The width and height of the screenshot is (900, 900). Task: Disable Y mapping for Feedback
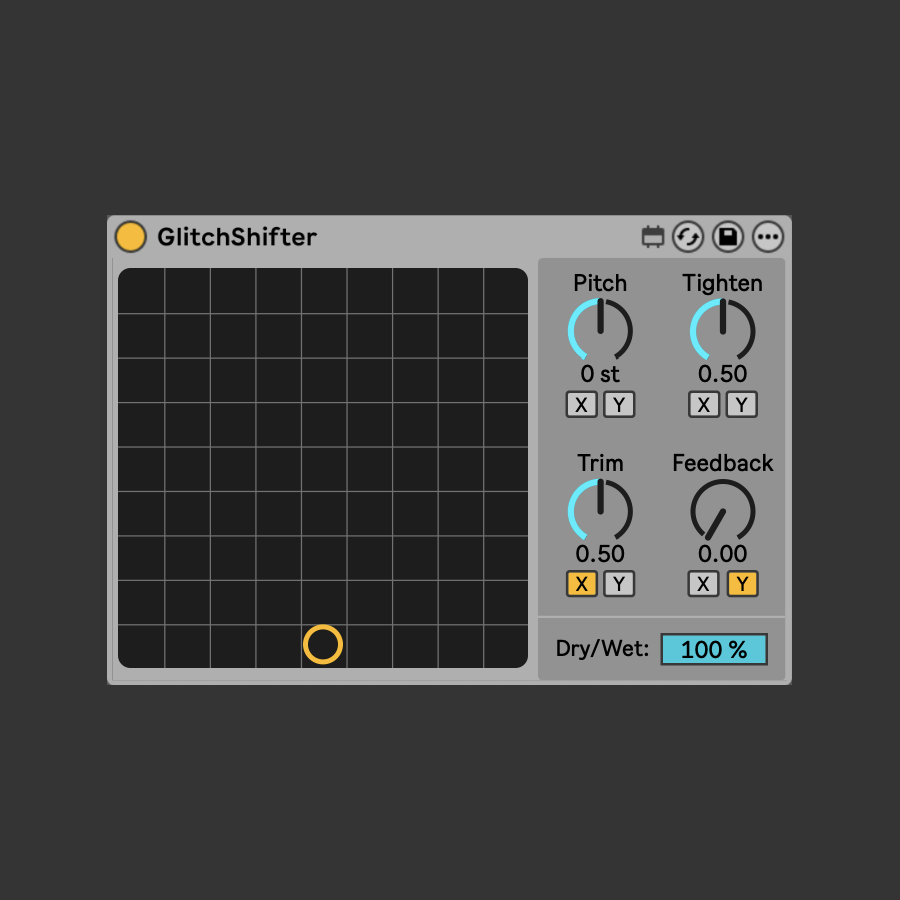(742, 584)
